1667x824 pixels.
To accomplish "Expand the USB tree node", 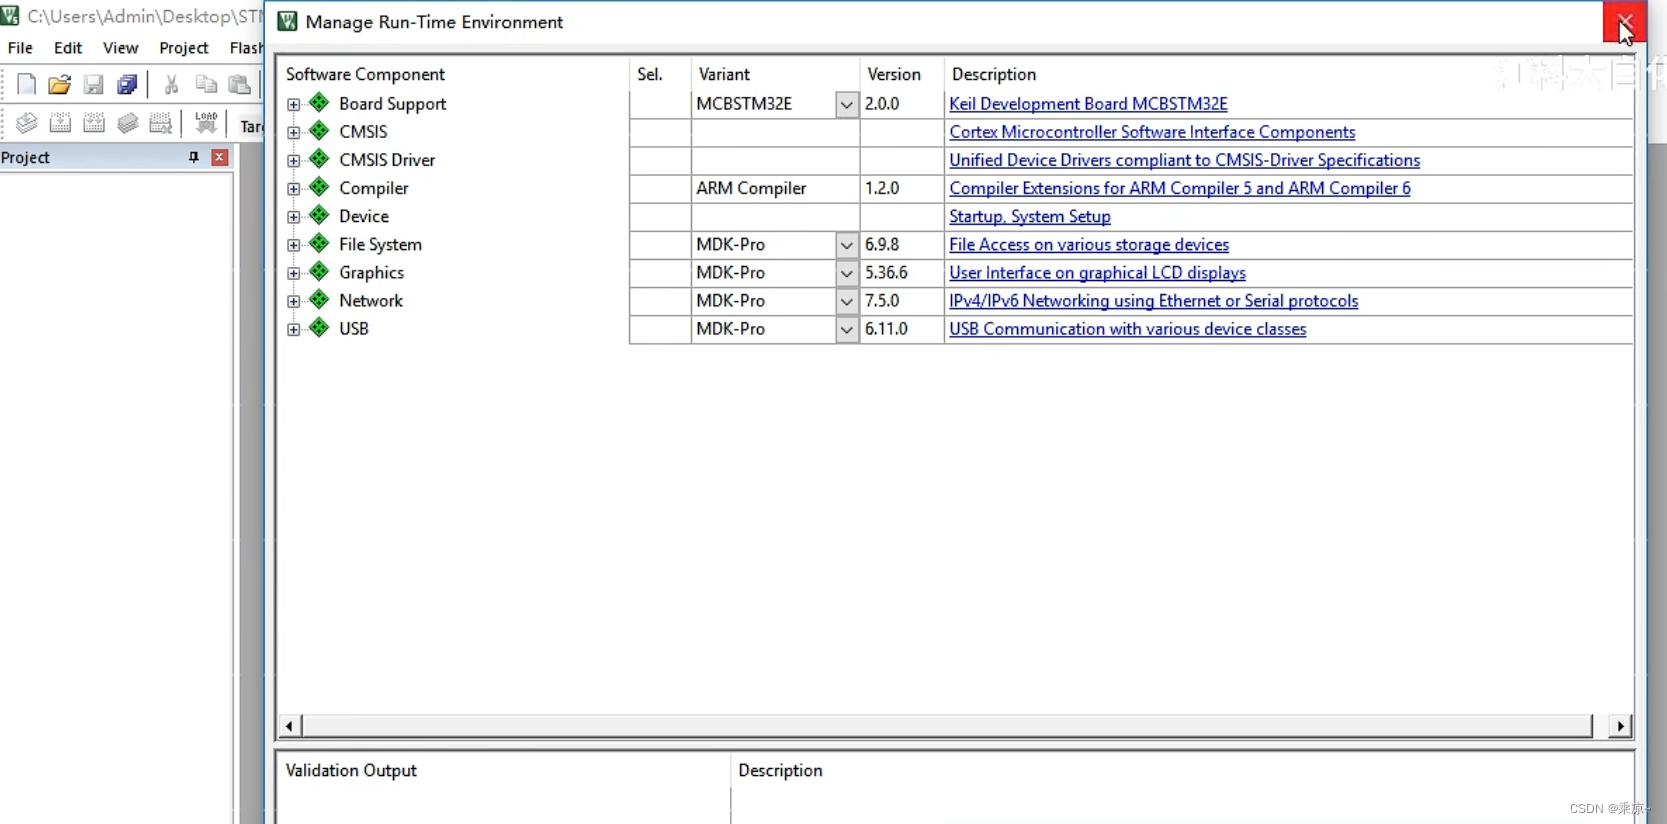I will click(x=293, y=329).
